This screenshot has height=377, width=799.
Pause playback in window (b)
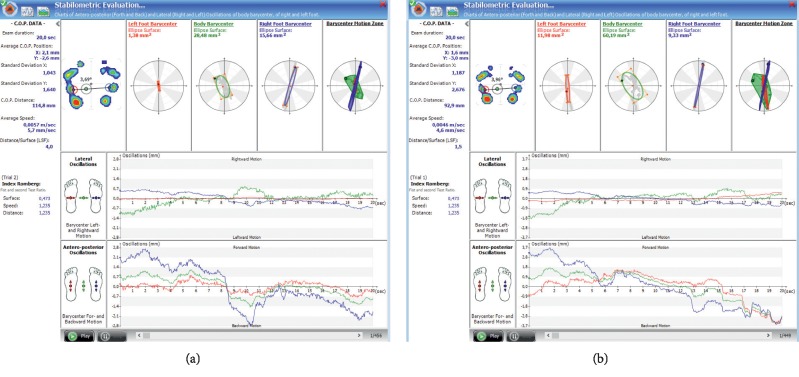(520, 336)
